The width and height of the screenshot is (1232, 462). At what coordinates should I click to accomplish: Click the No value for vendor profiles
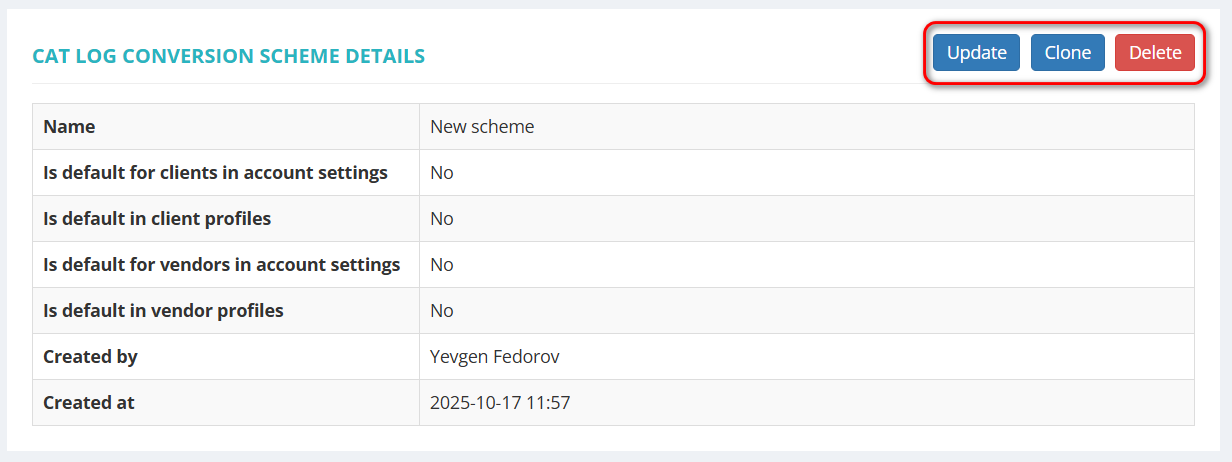click(x=442, y=311)
